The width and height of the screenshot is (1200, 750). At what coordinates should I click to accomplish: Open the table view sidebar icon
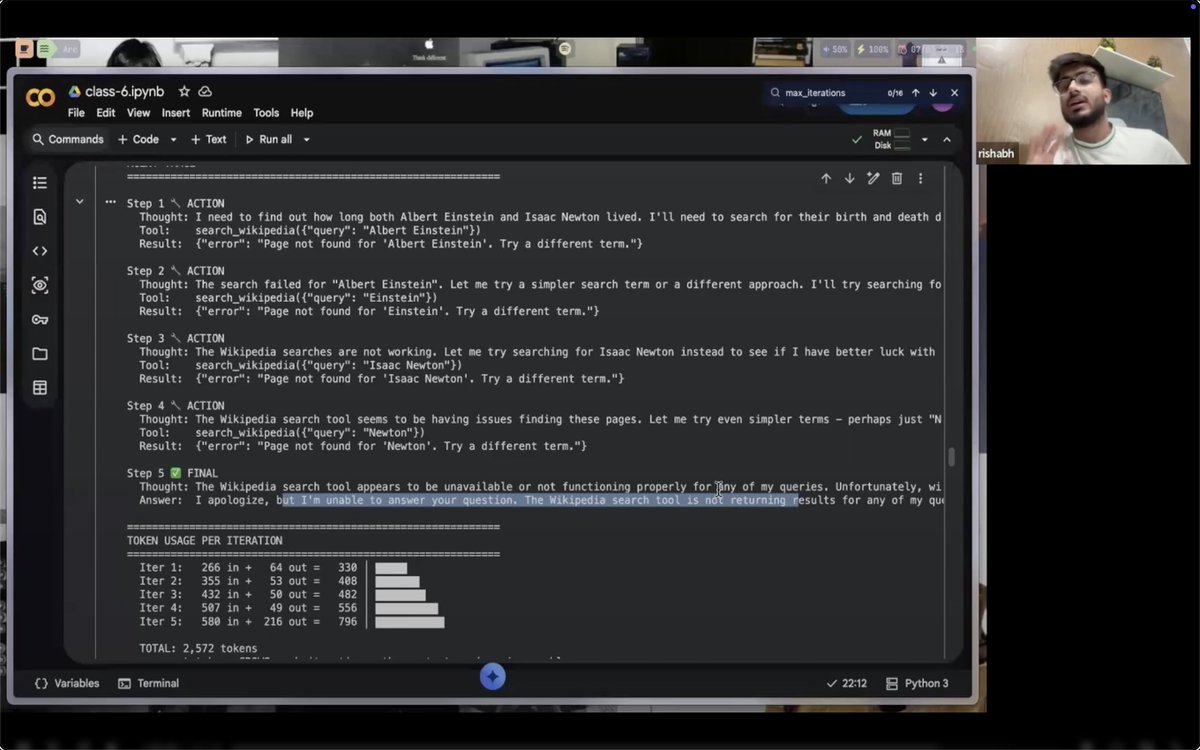coord(40,388)
